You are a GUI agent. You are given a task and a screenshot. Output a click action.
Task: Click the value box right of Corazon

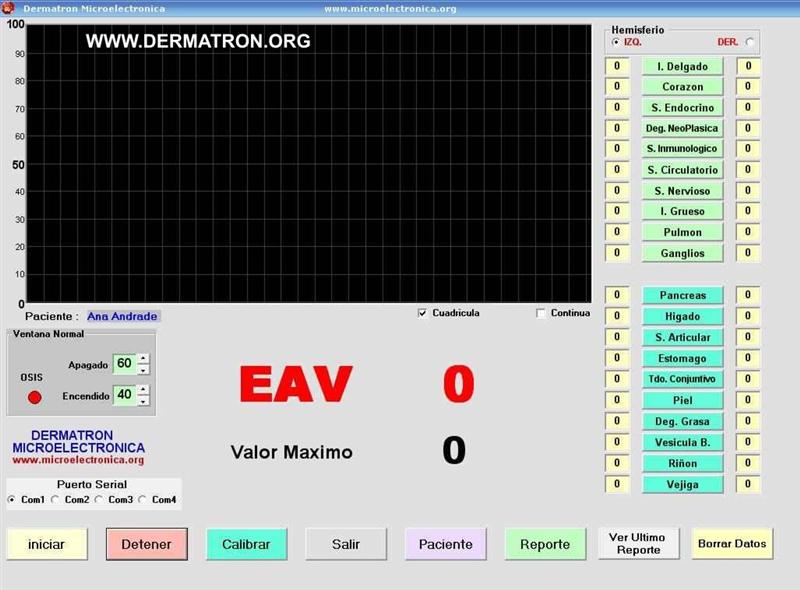(748, 86)
